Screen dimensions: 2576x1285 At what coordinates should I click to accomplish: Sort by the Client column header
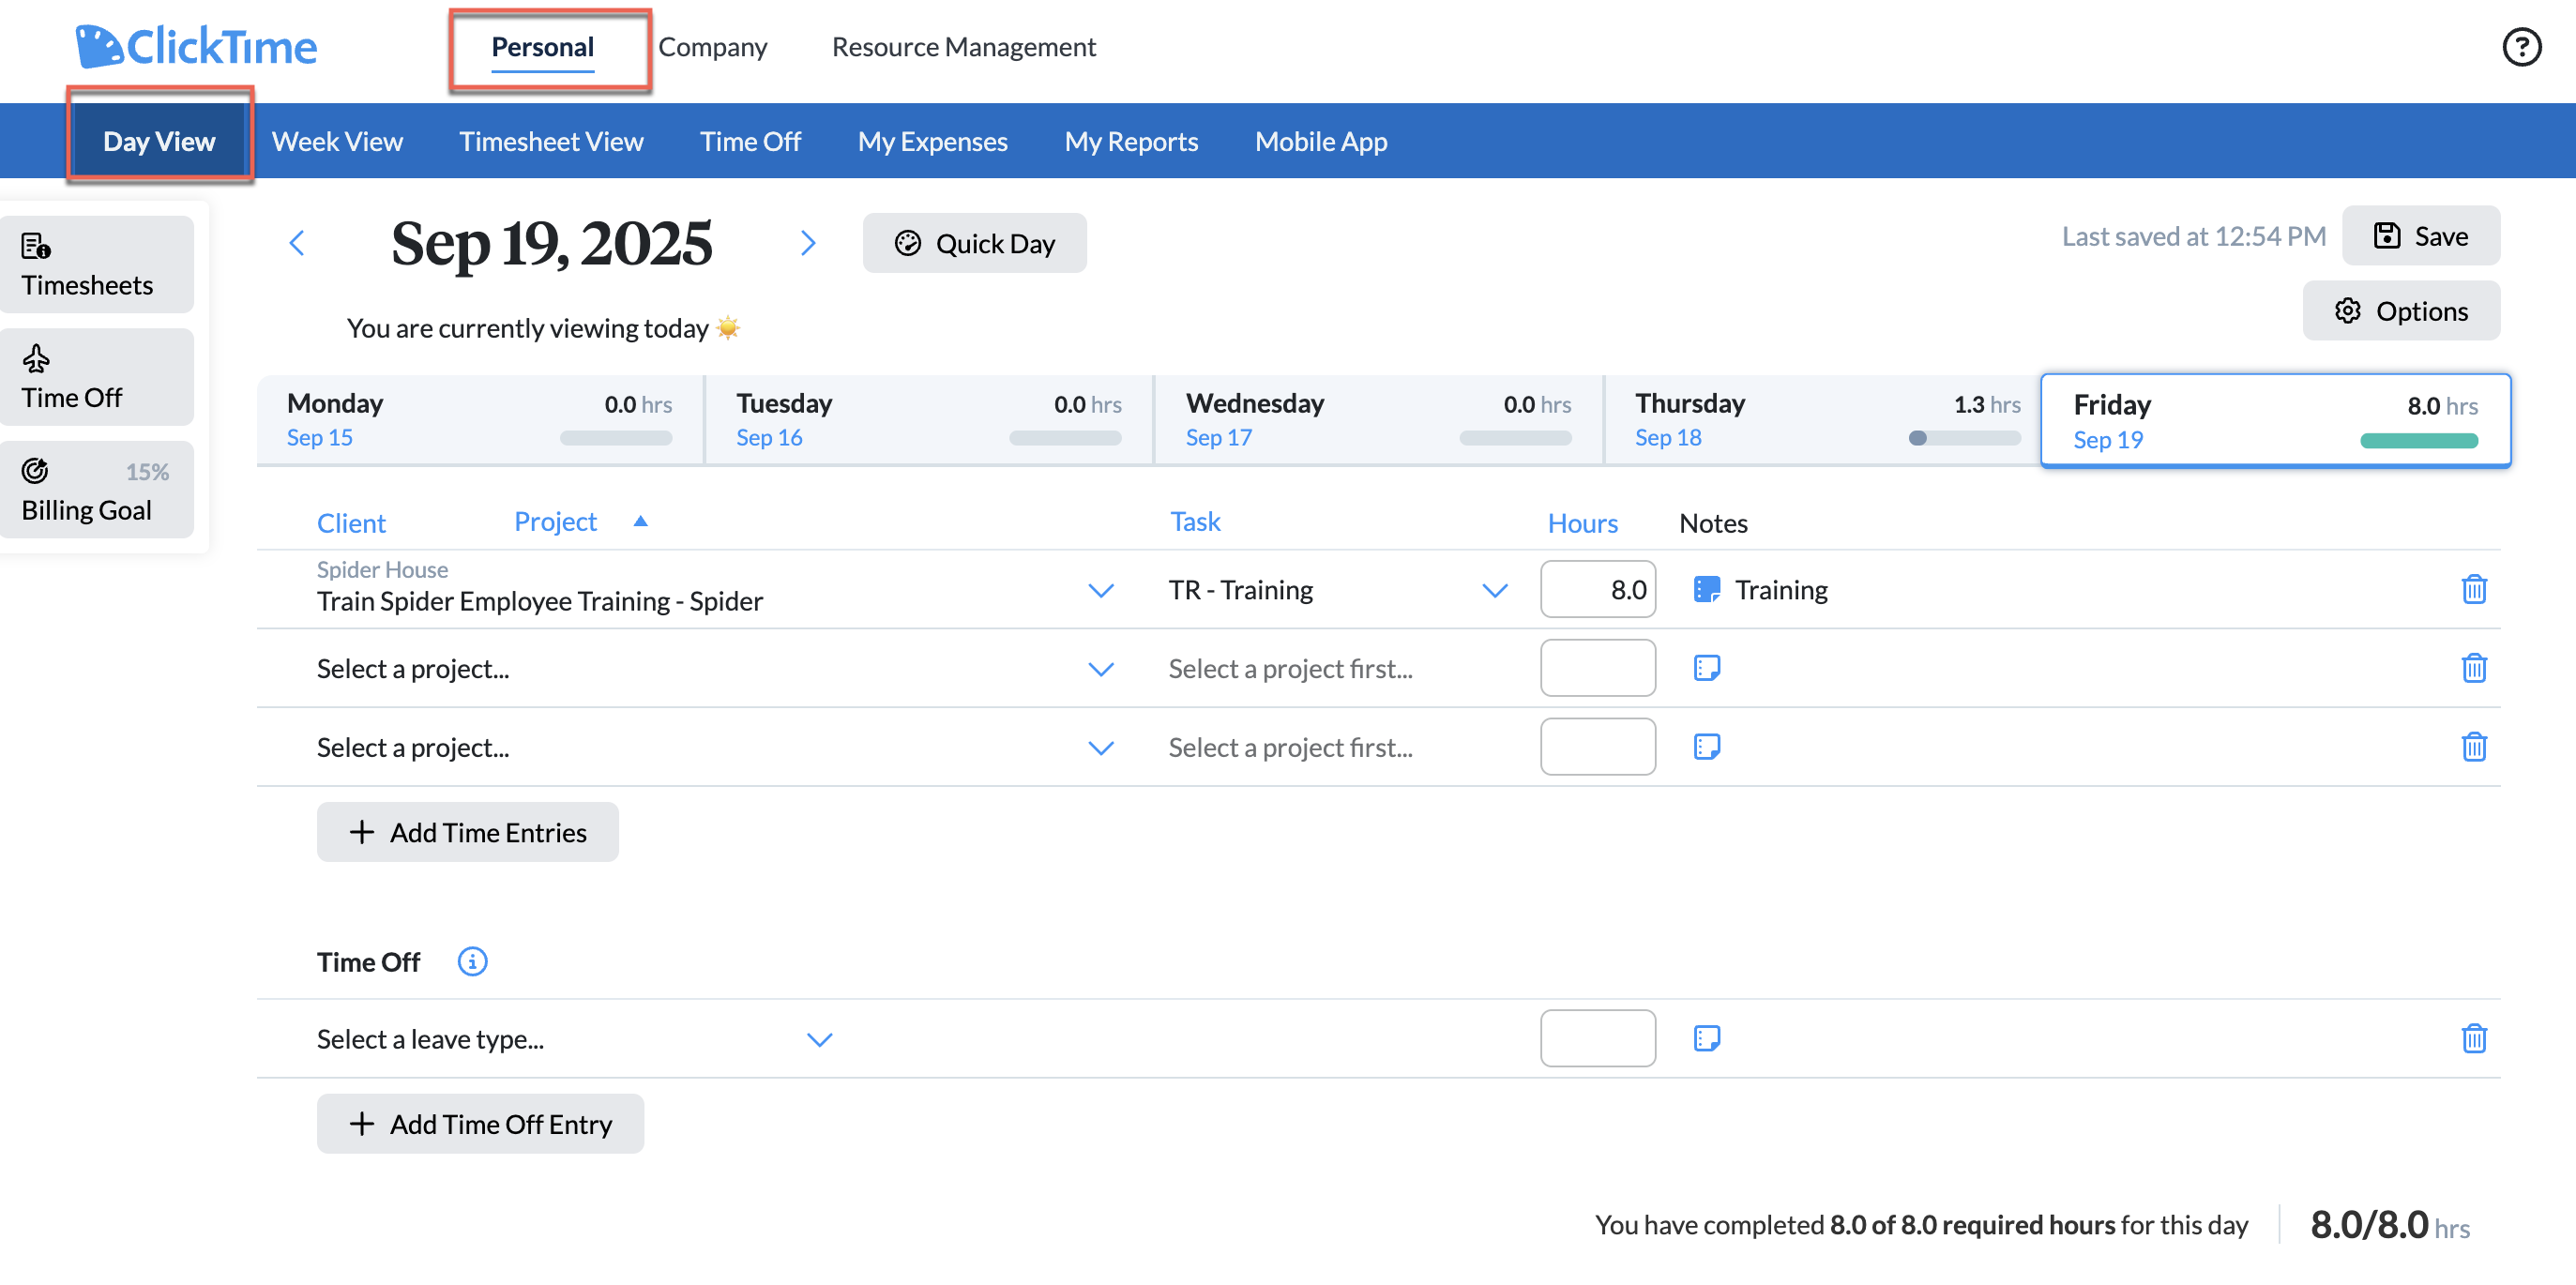click(351, 523)
